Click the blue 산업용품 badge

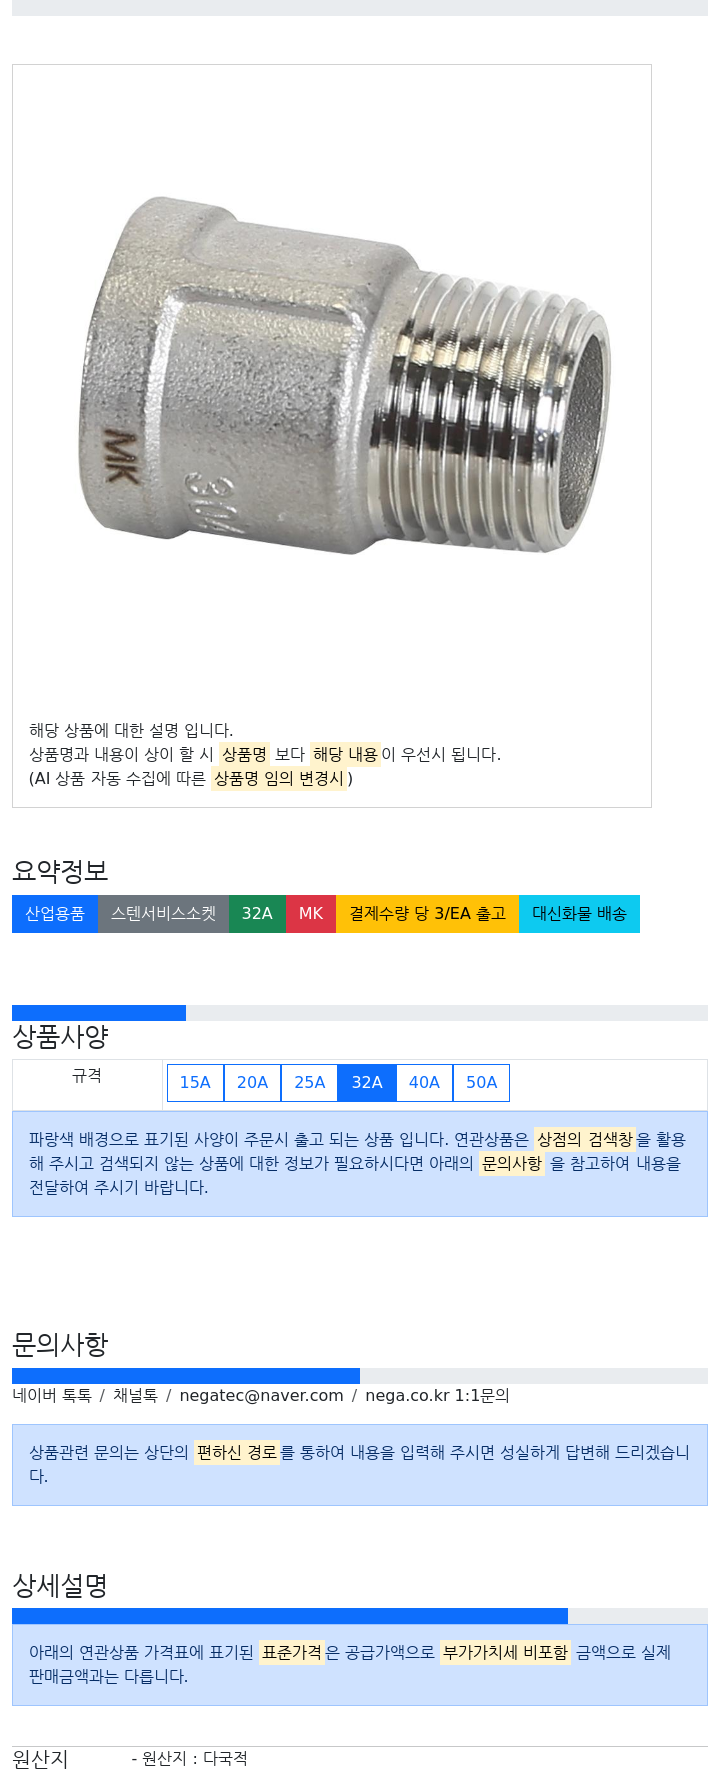pyautogui.click(x=55, y=914)
